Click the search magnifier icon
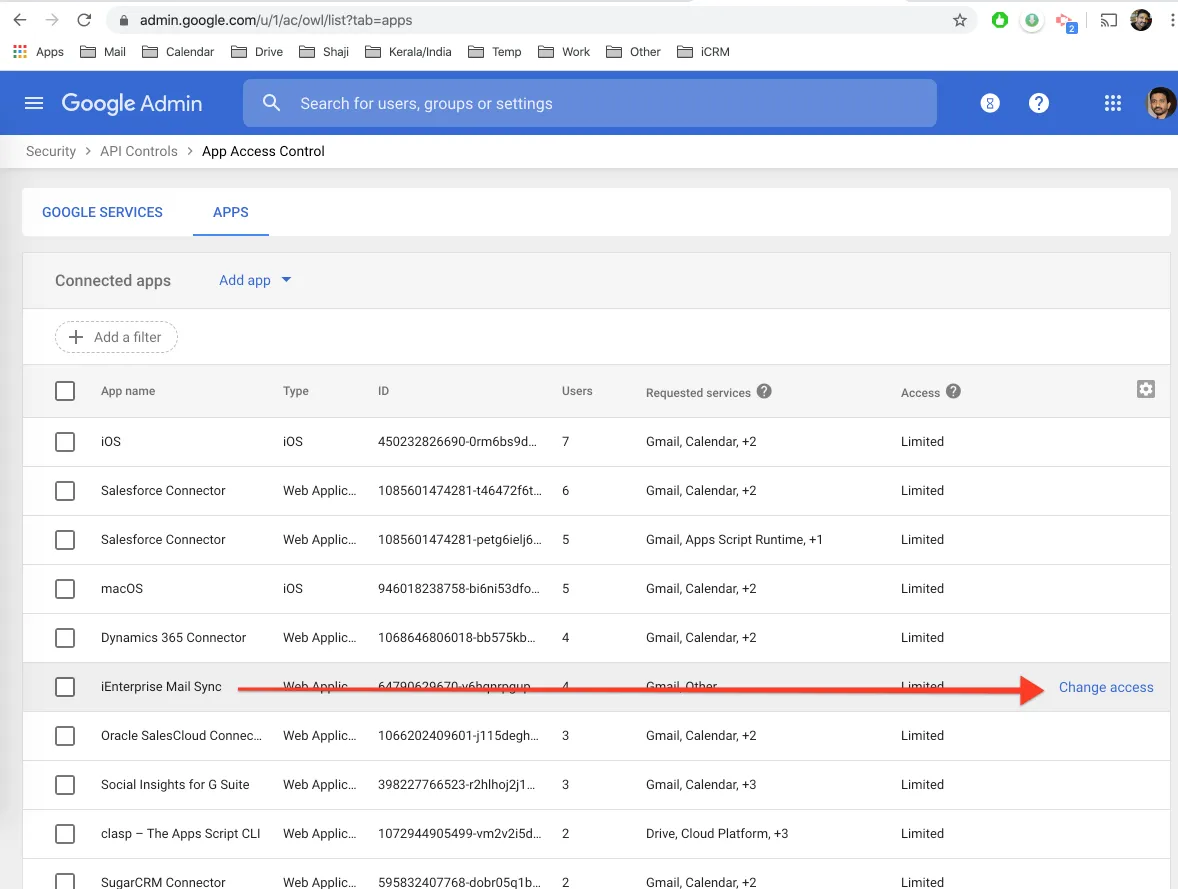The width and height of the screenshot is (1178, 889). pos(271,103)
